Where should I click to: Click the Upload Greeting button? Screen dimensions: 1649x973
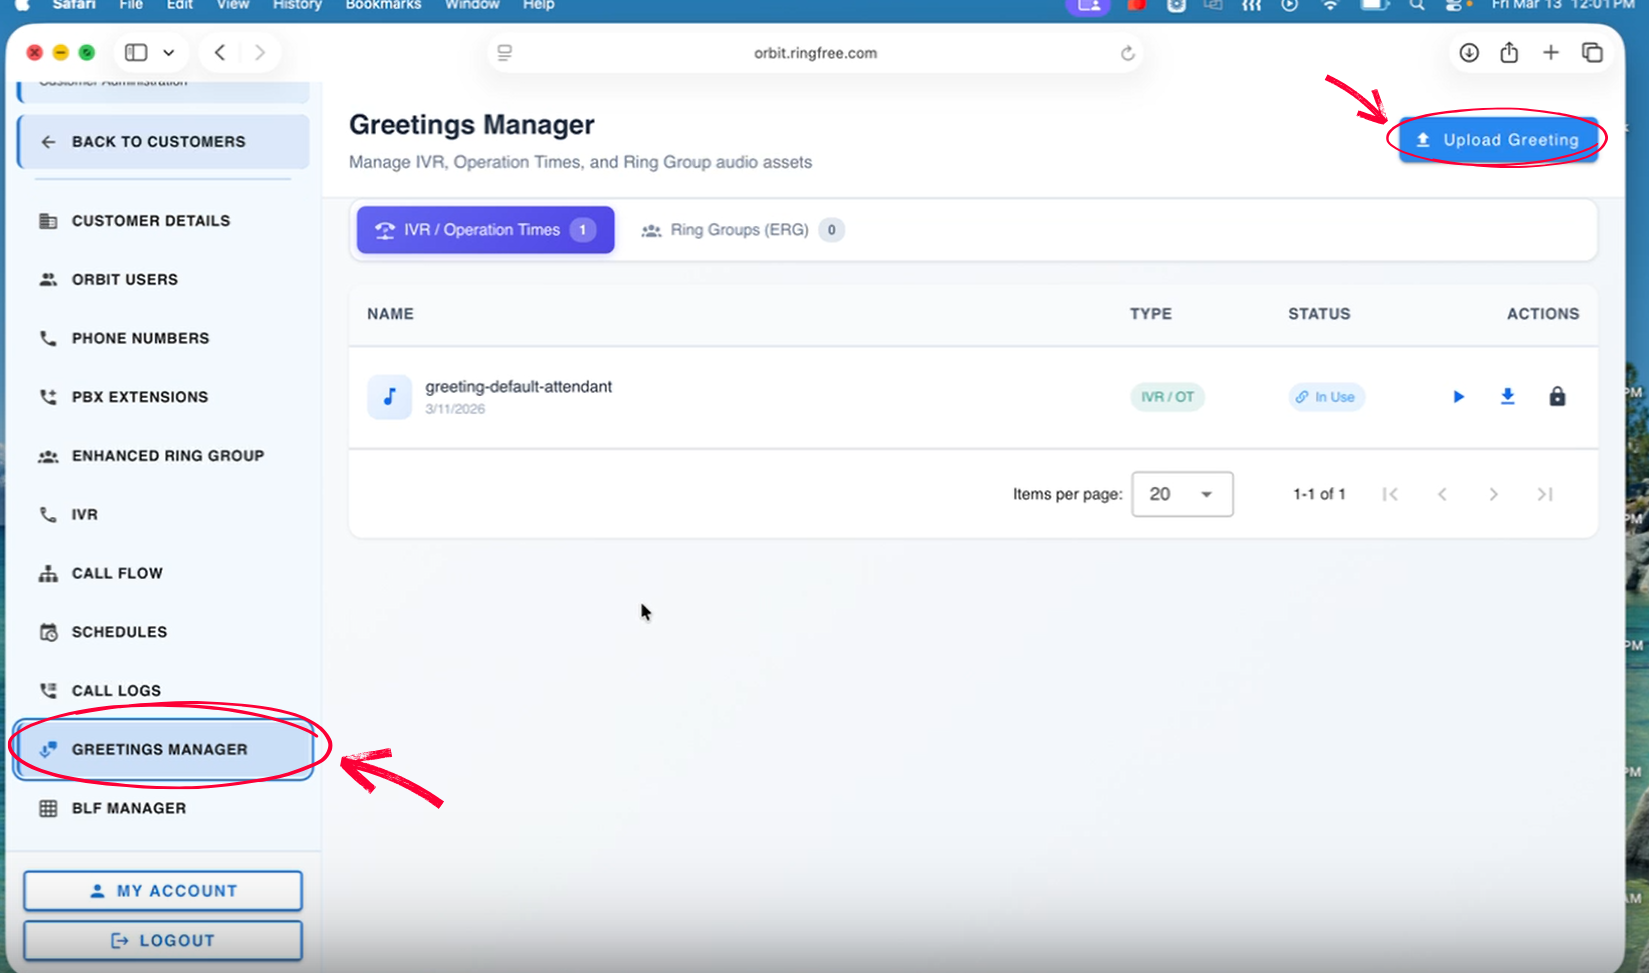(1497, 140)
